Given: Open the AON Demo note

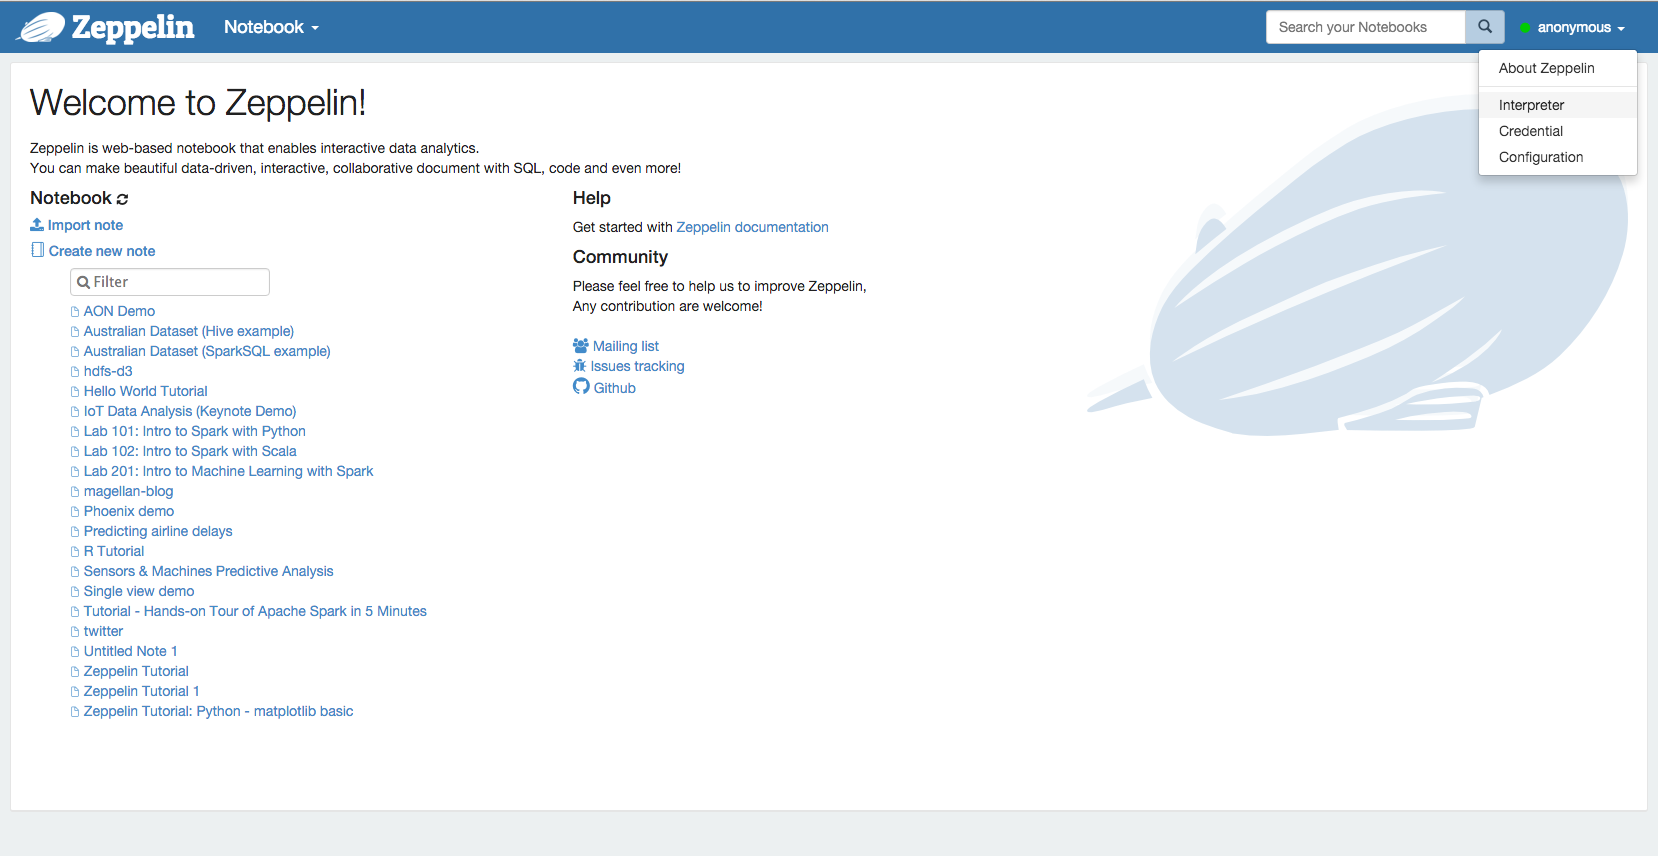Looking at the screenshot, I should [119, 311].
